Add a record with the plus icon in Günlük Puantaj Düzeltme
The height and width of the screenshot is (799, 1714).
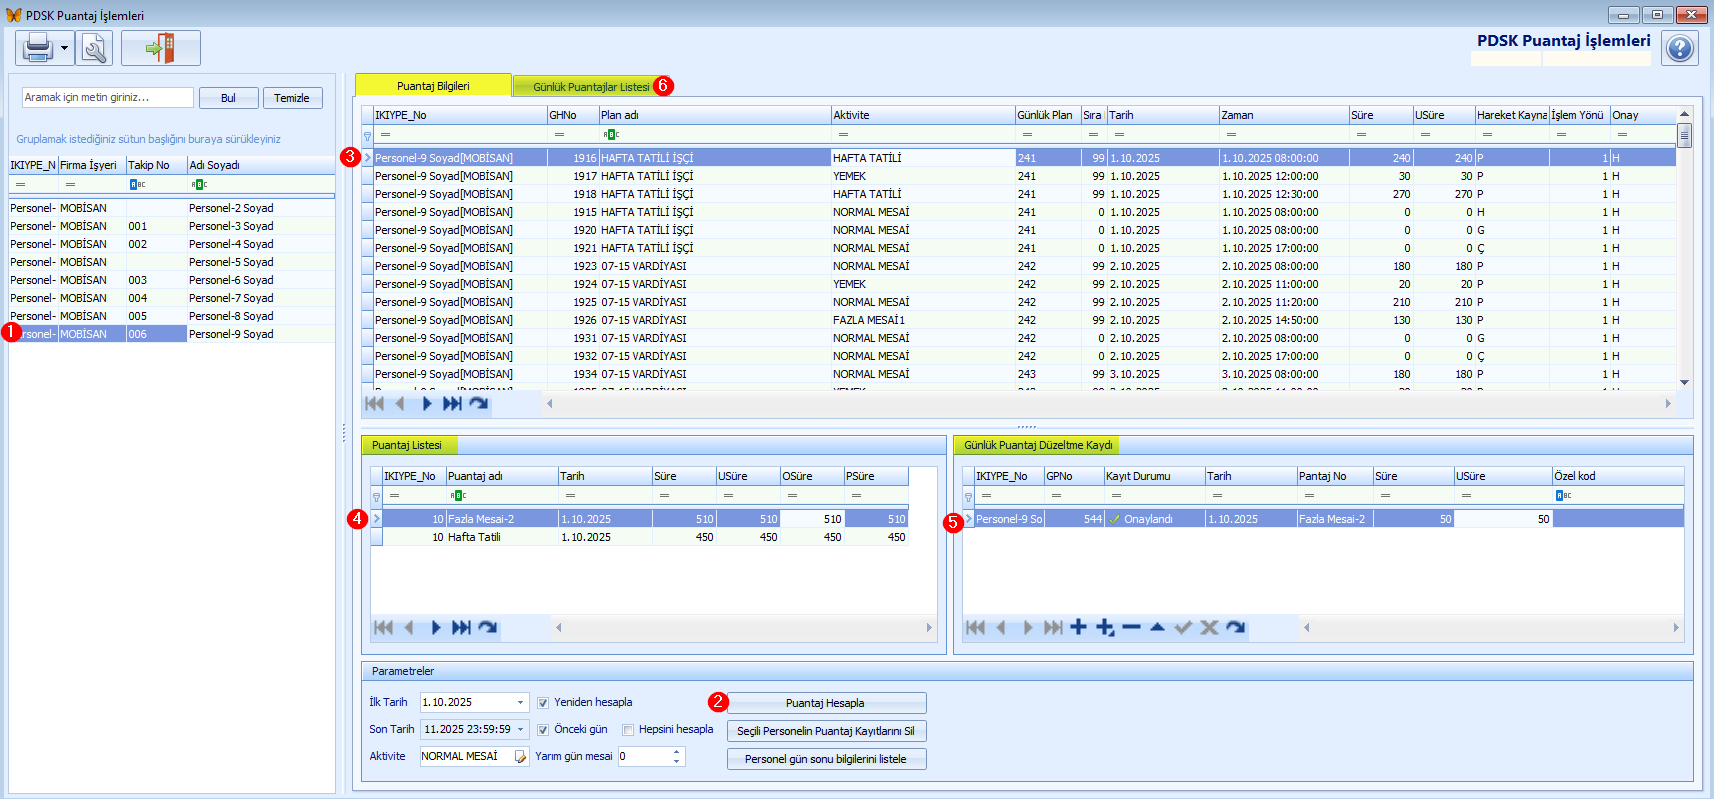(1078, 627)
